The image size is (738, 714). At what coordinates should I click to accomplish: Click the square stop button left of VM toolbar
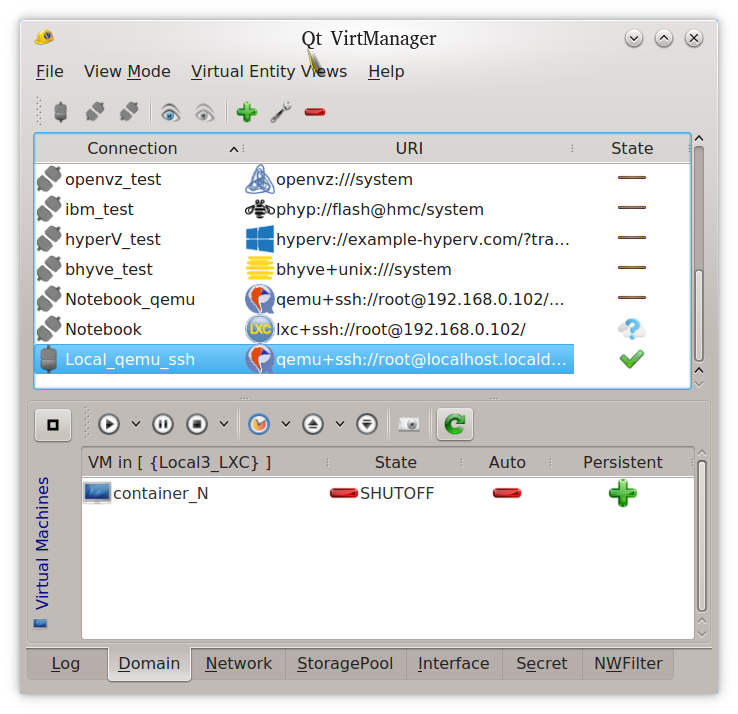pyautogui.click(x=53, y=425)
